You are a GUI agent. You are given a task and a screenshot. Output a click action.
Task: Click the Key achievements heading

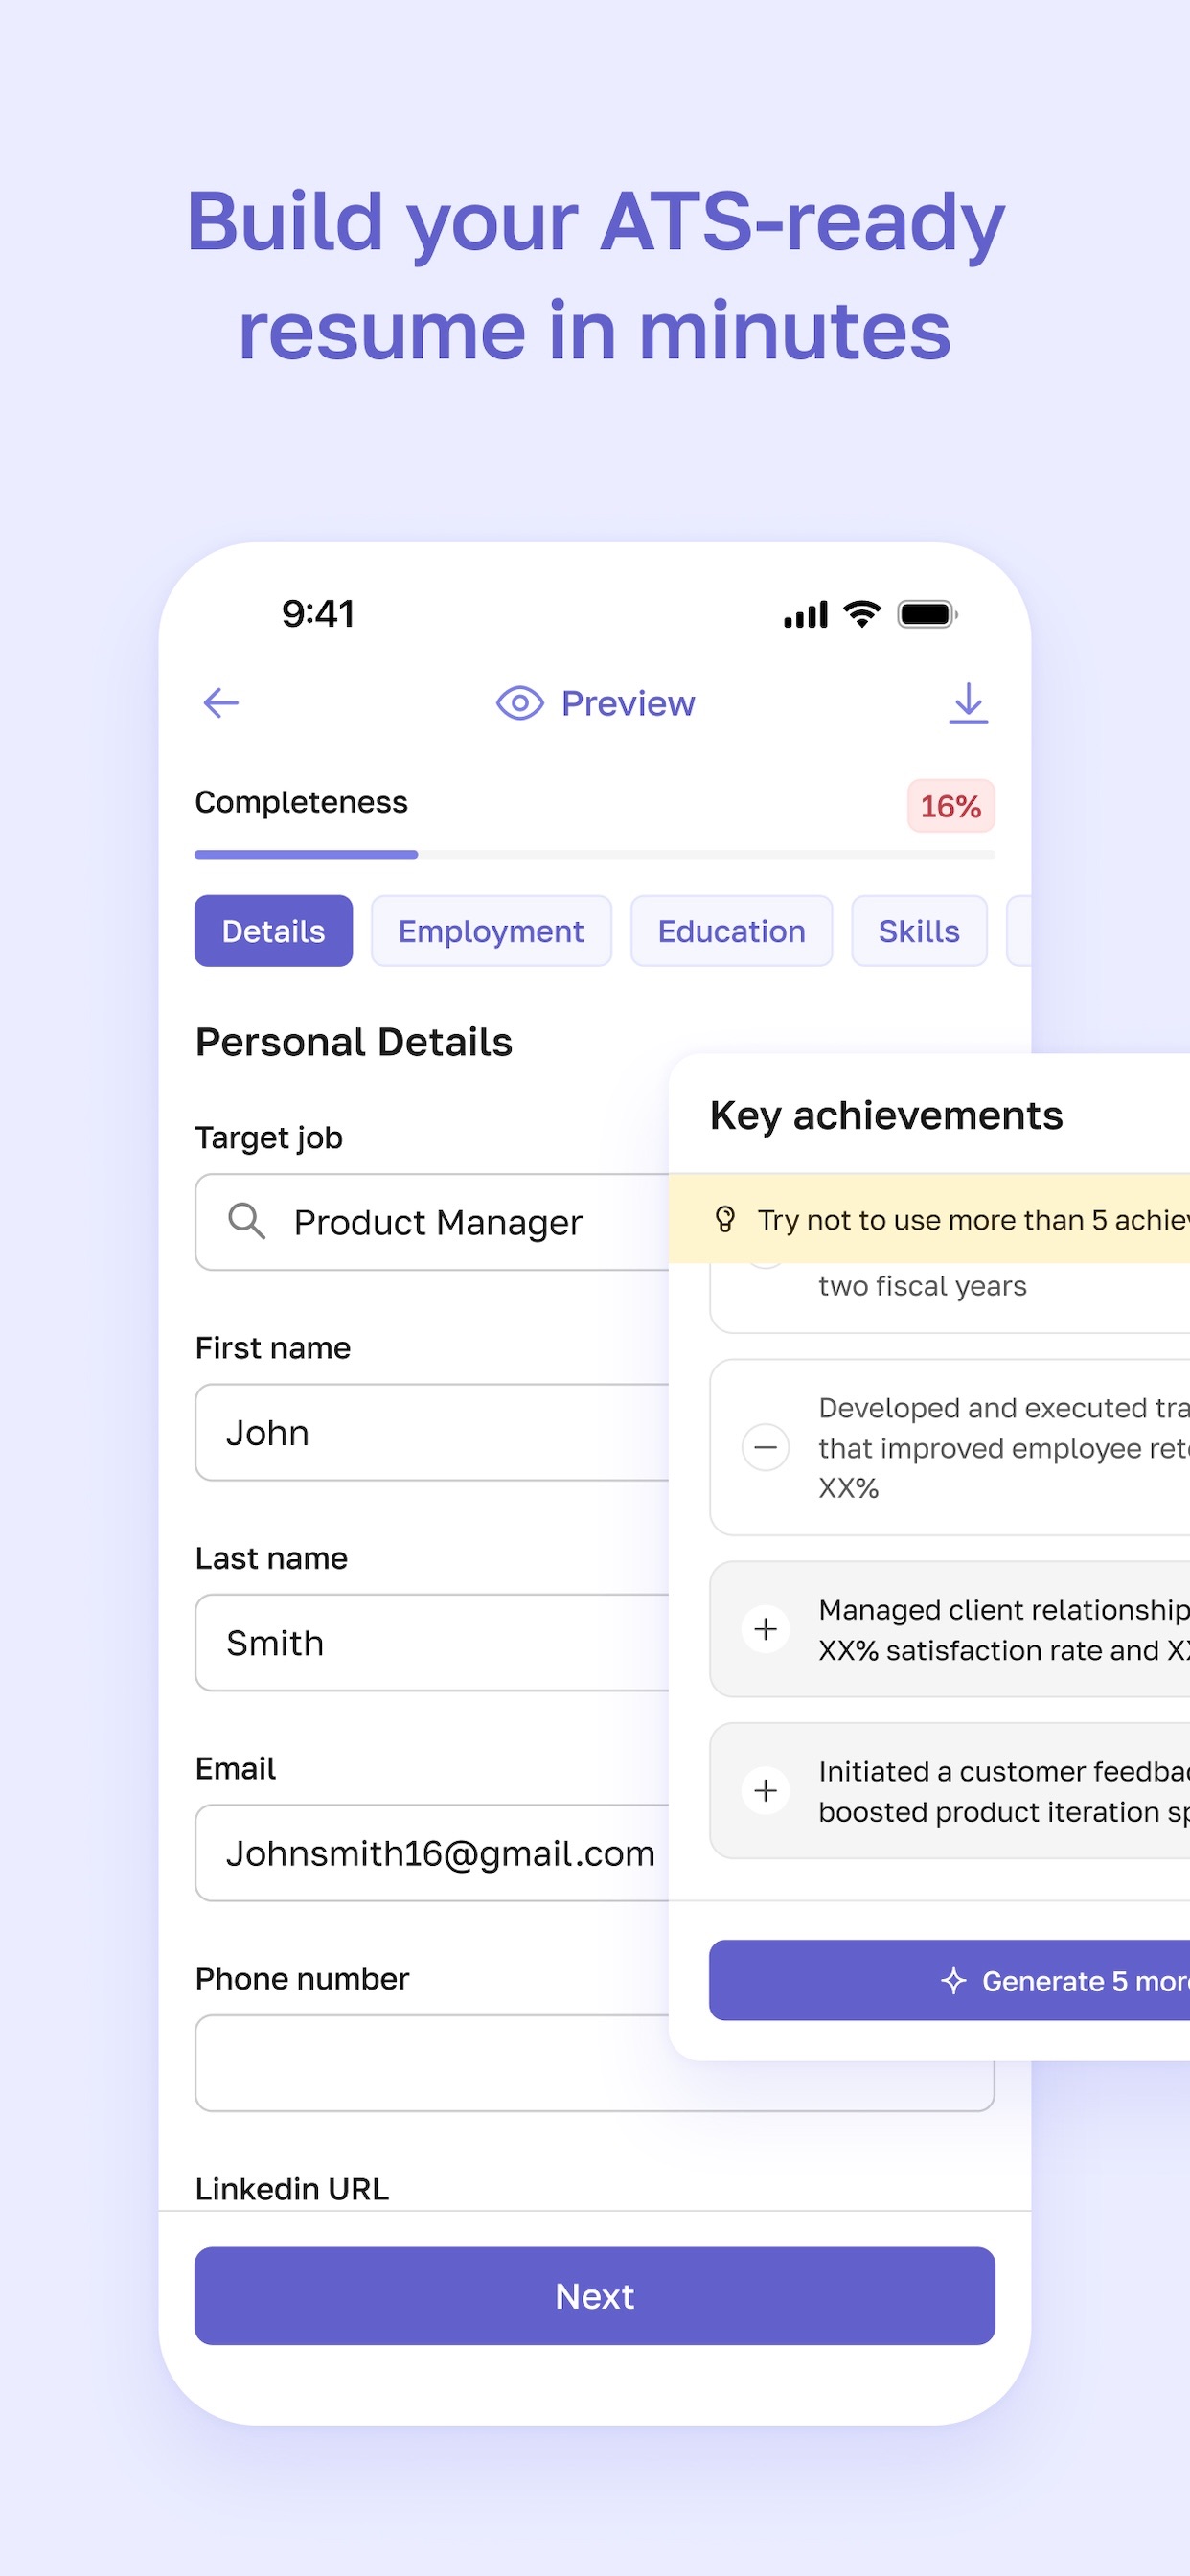(886, 1115)
